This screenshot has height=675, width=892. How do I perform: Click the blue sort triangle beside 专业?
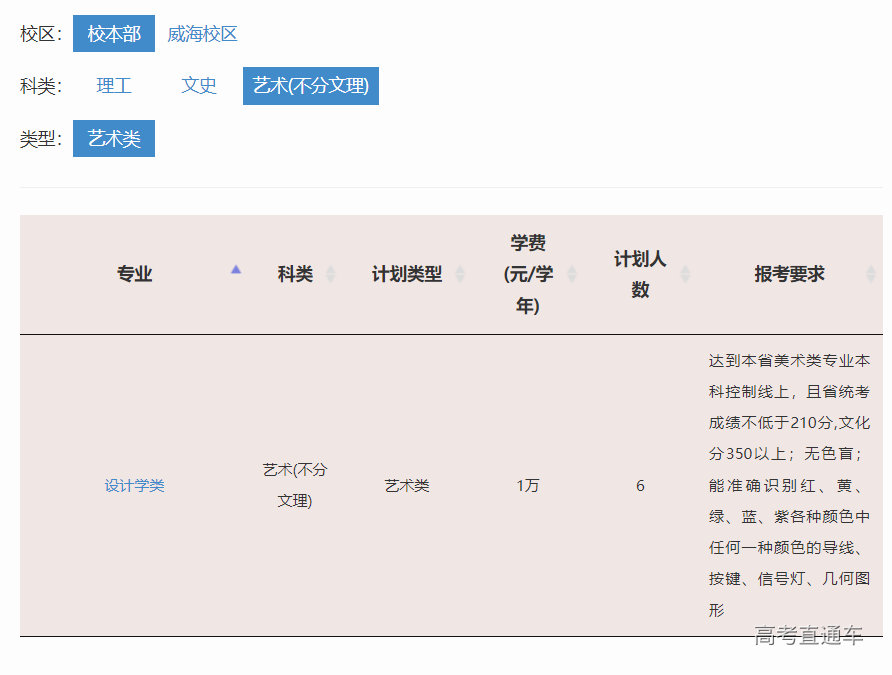click(x=236, y=270)
